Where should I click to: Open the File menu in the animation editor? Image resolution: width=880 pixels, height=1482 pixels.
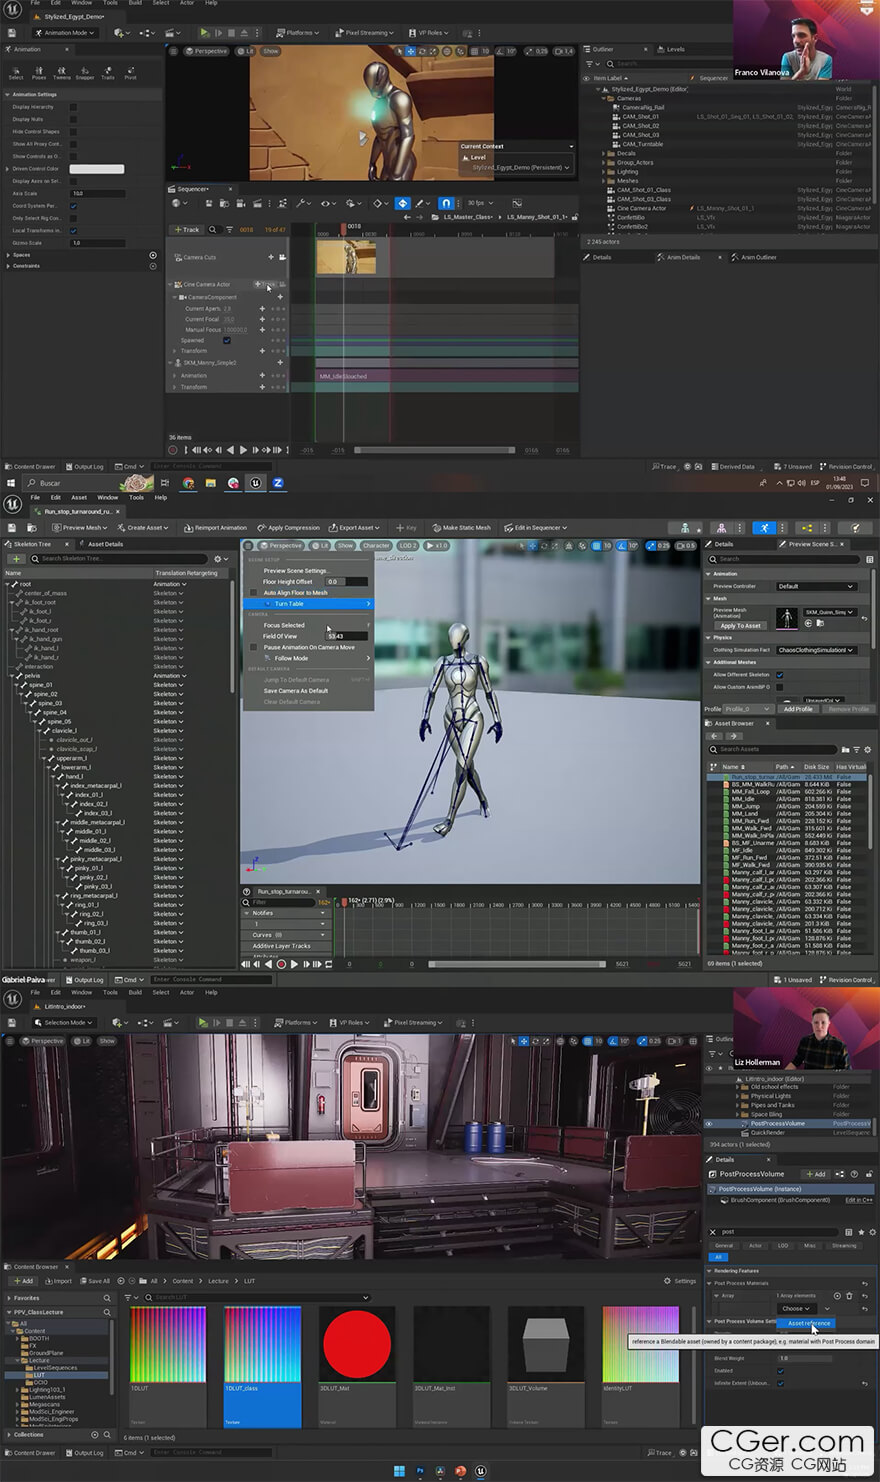35,497
